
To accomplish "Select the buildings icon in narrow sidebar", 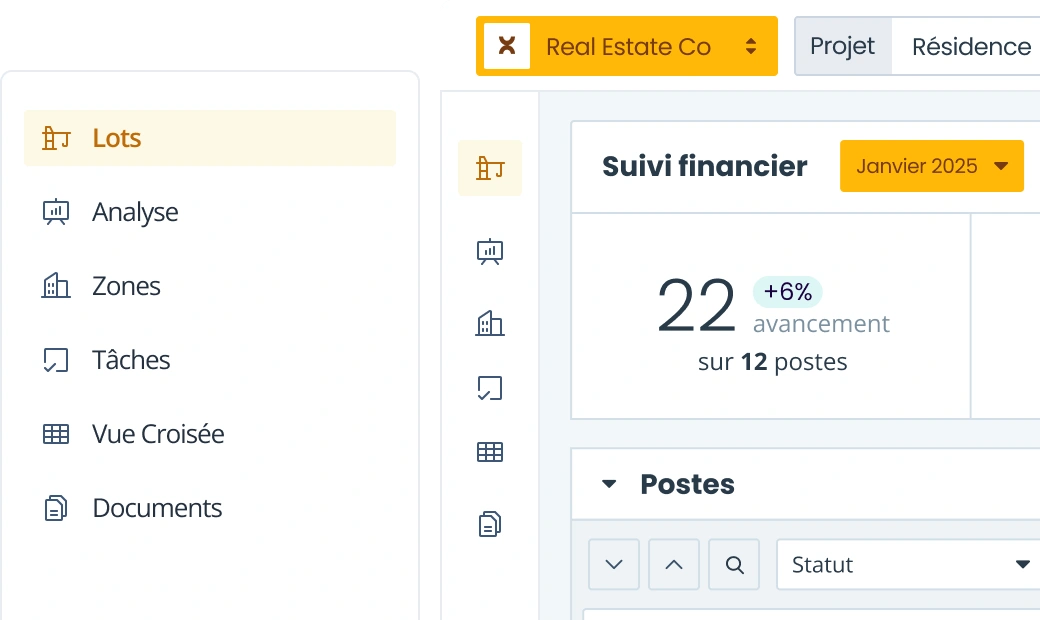I will (x=490, y=323).
